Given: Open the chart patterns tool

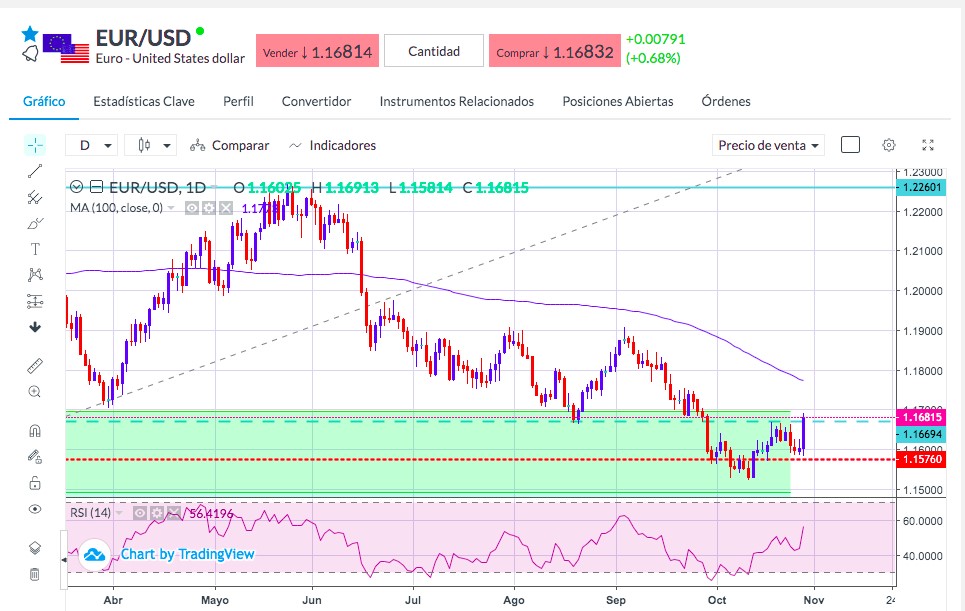Looking at the screenshot, I should [35, 274].
